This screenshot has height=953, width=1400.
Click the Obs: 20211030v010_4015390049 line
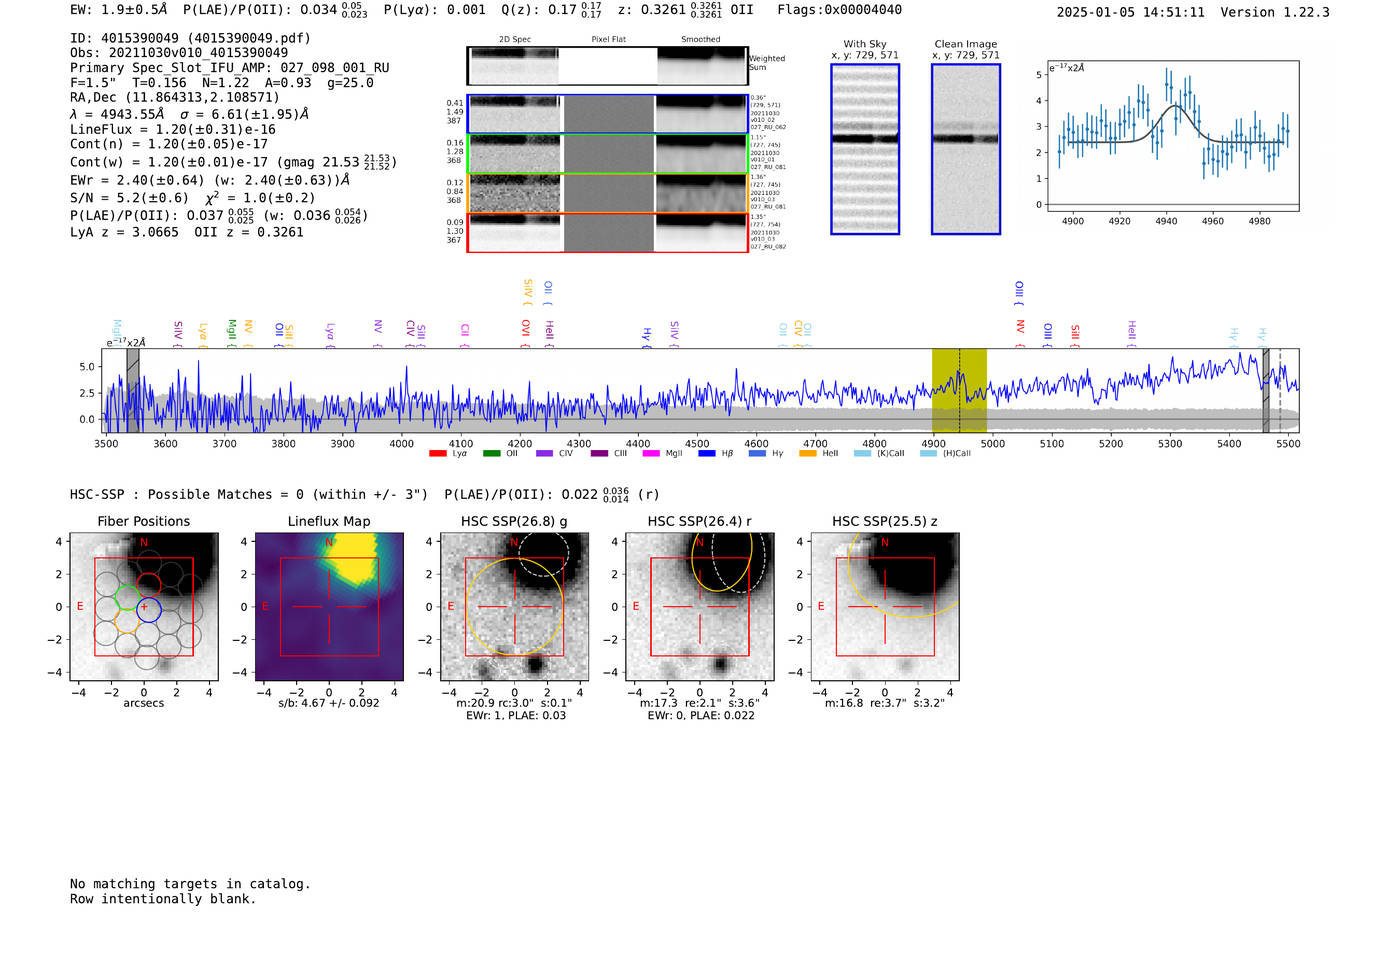(179, 53)
